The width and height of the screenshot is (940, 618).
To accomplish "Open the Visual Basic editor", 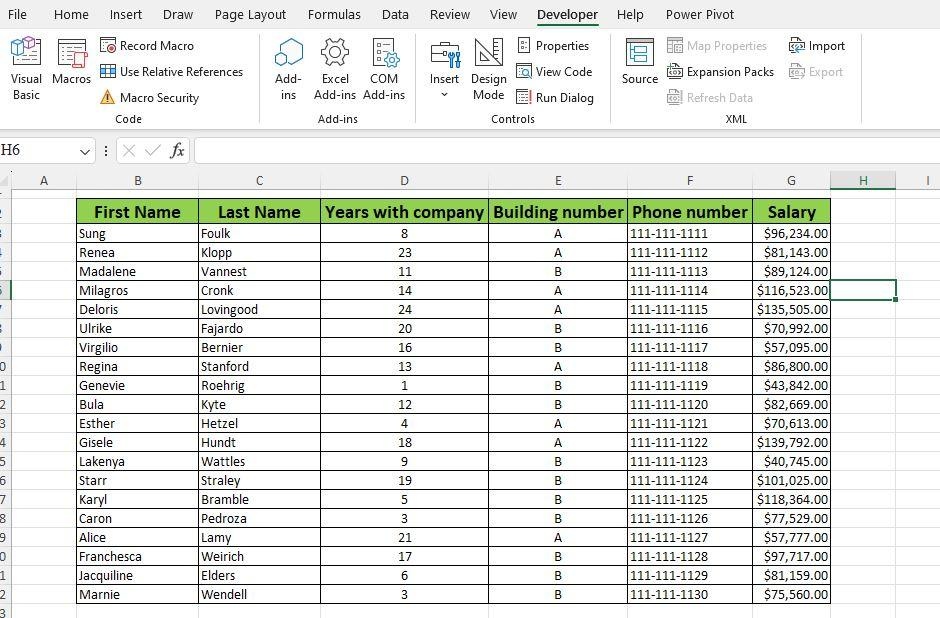I will (x=26, y=69).
